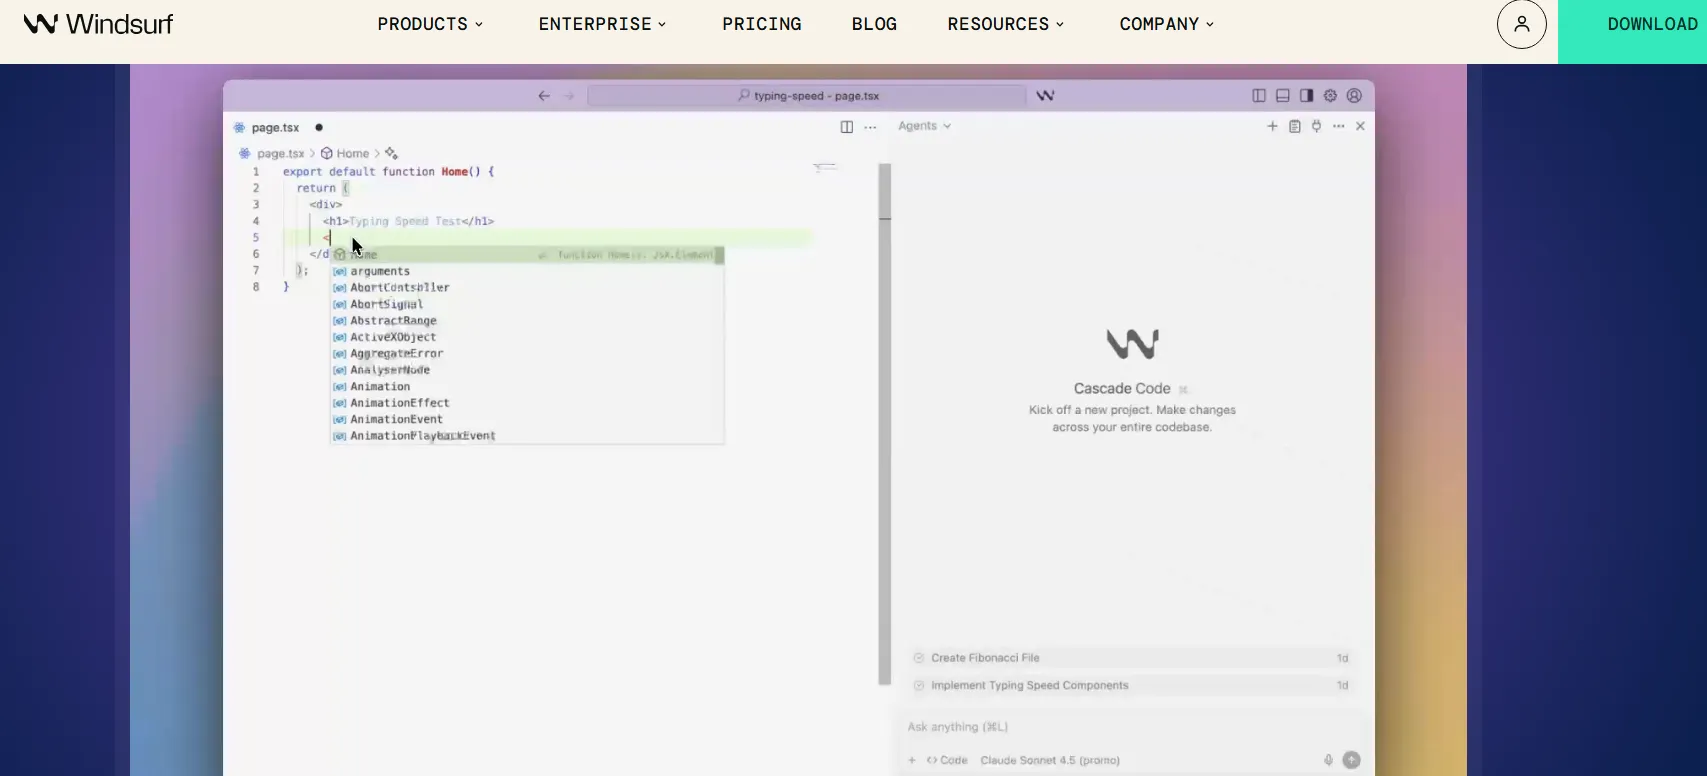The width and height of the screenshot is (1707, 776).
Task: Click the plug icon in the Cascade panel
Action: (1316, 126)
